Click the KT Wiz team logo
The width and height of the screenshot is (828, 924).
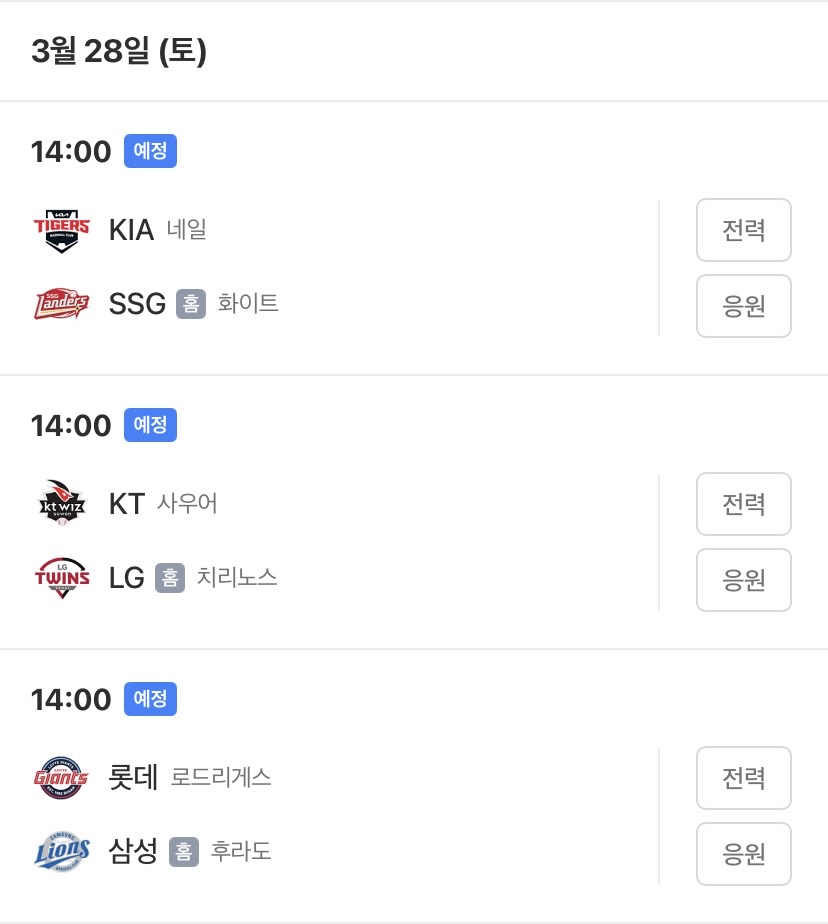pos(61,504)
